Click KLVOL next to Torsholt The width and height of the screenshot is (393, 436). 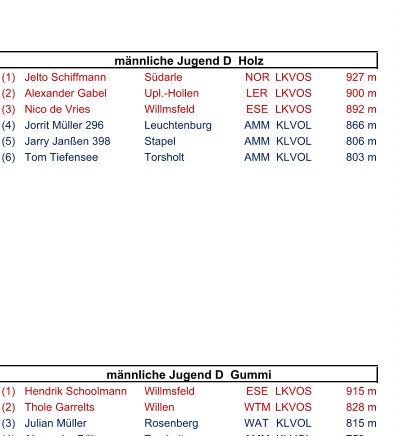[294, 157]
